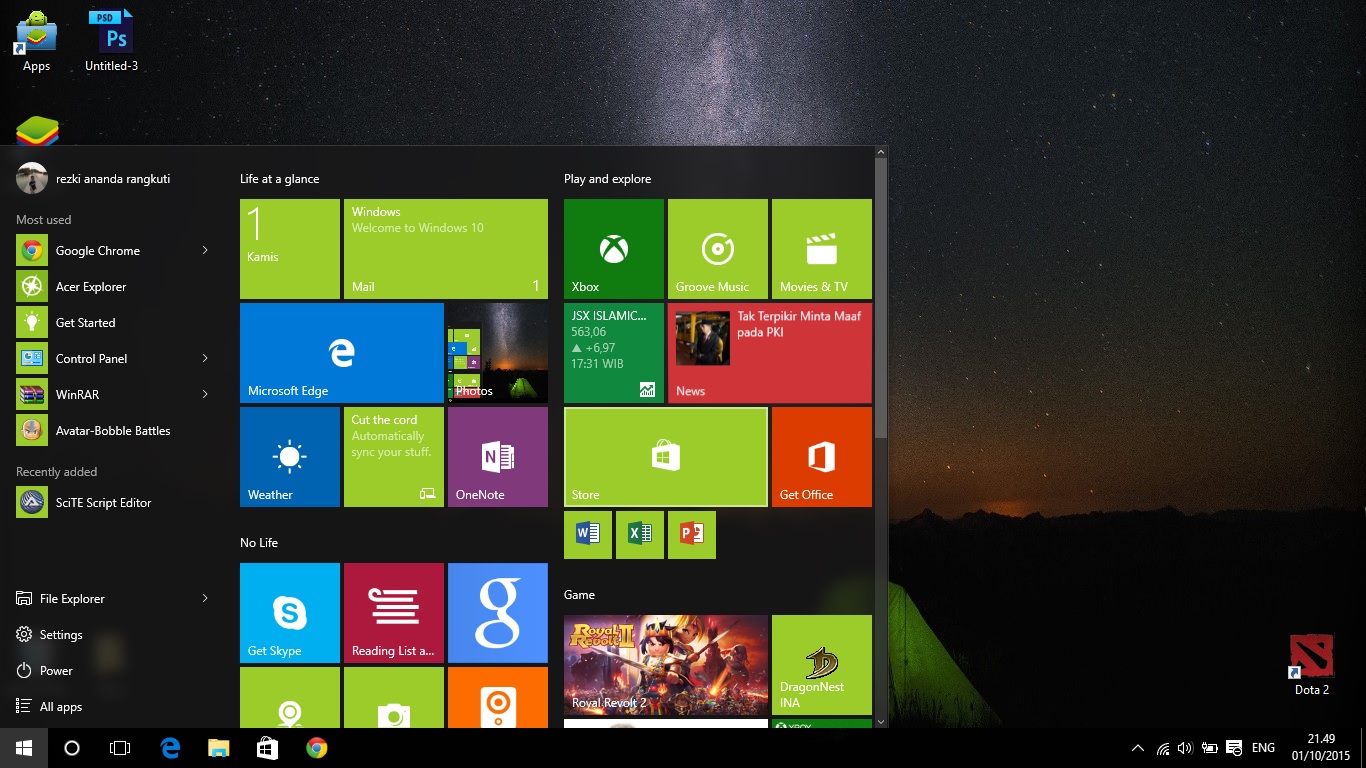This screenshot has width=1366, height=768.
Task: Open the JSX Islamic stock tile
Action: pyautogui.click(x=613, y=352)
